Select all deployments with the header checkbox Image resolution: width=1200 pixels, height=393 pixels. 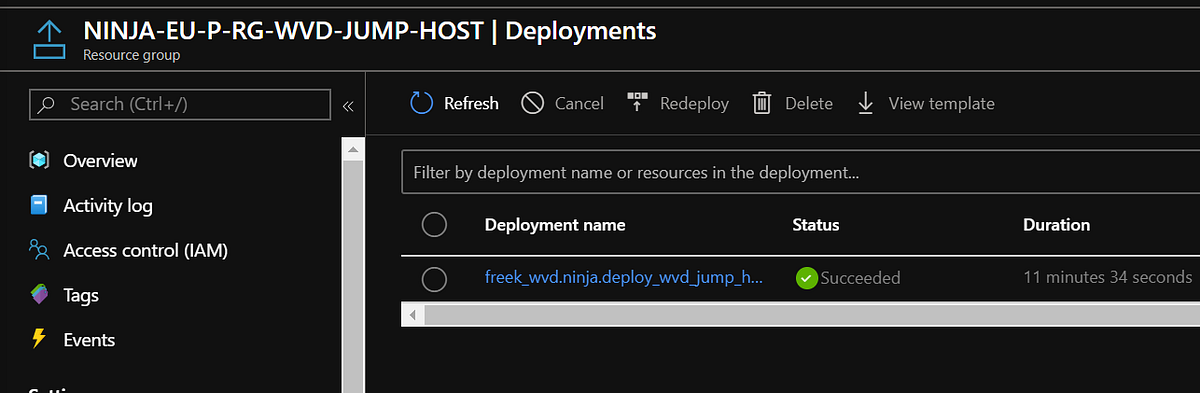(434, 225)
